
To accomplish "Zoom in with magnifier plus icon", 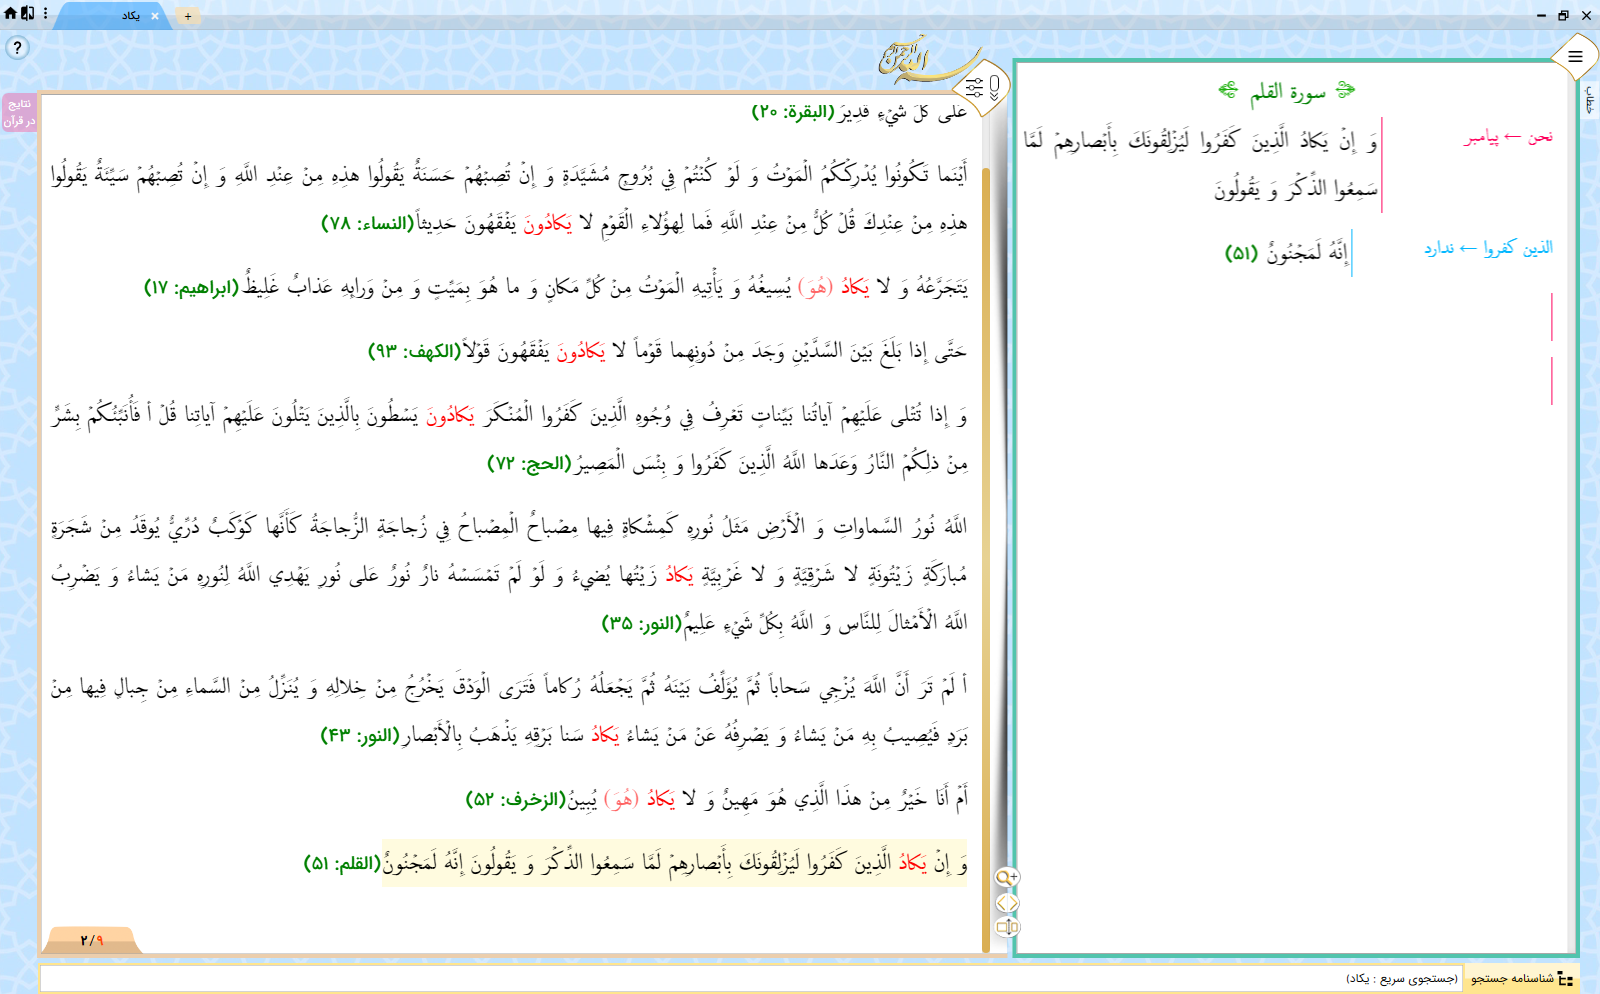I will [1007, 877].
